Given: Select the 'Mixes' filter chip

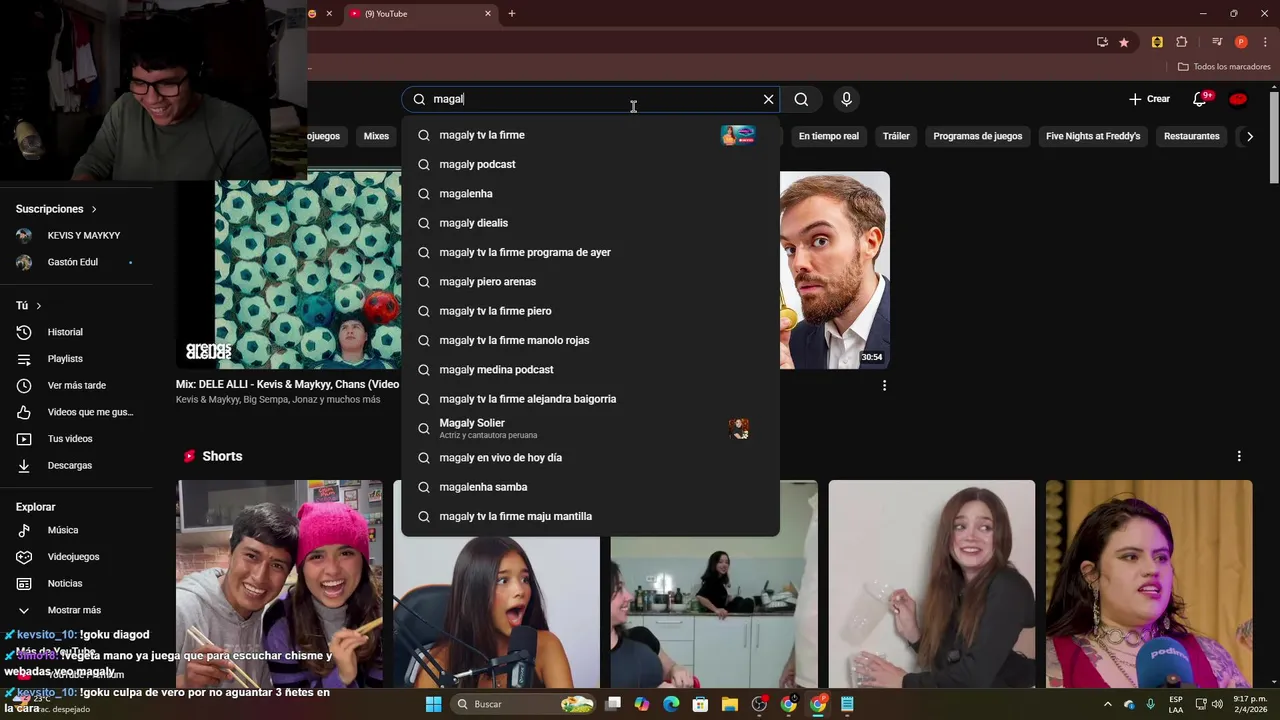Looking at the screenshot, I should [376, 136].
